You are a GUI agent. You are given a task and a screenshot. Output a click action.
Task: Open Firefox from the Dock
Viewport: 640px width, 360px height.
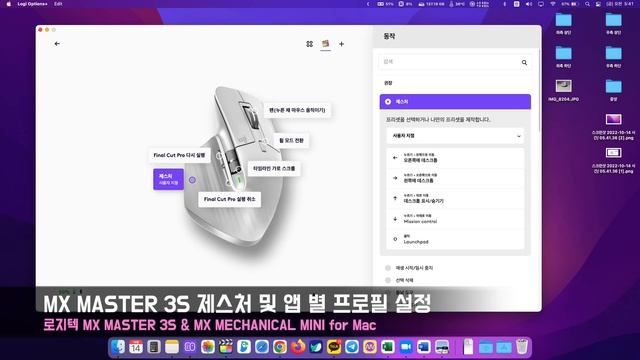pos(298,347)
